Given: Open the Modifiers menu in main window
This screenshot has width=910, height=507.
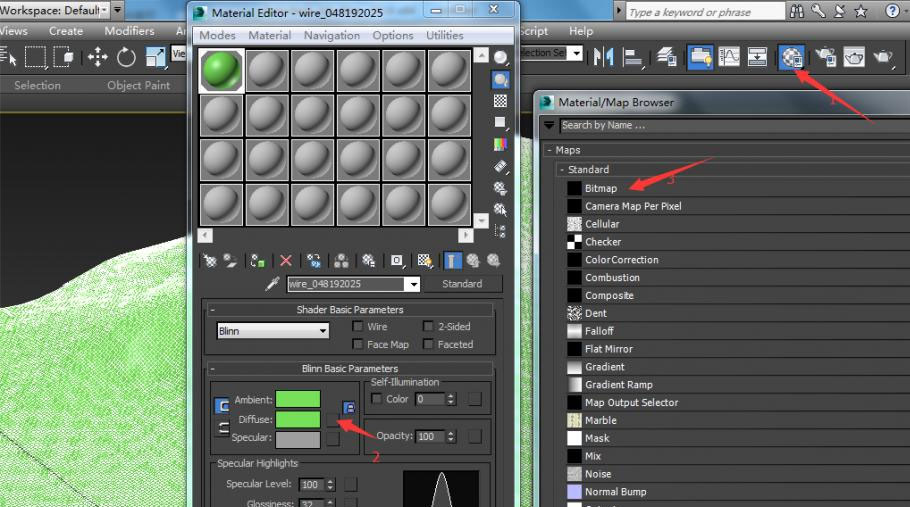Looking at the screenshot, I should [x=129, y=31].
